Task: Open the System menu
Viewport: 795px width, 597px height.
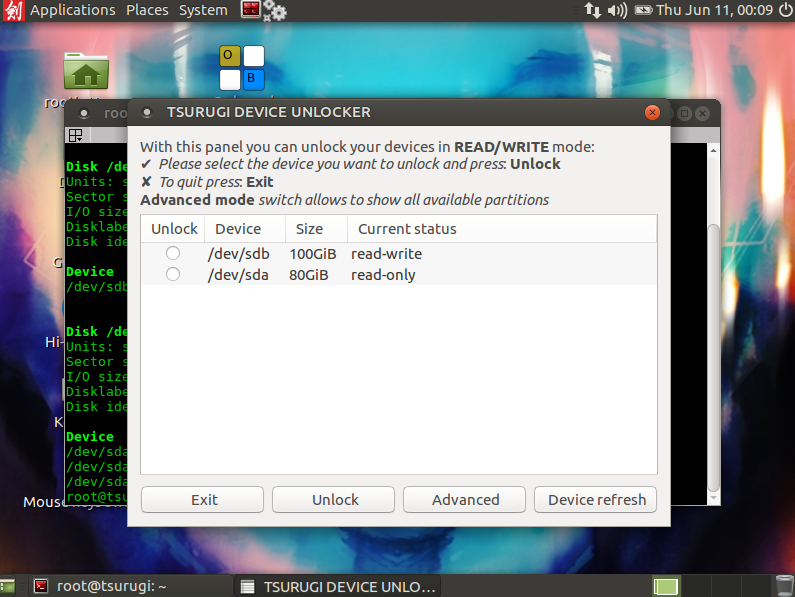Action: (203, 10)
